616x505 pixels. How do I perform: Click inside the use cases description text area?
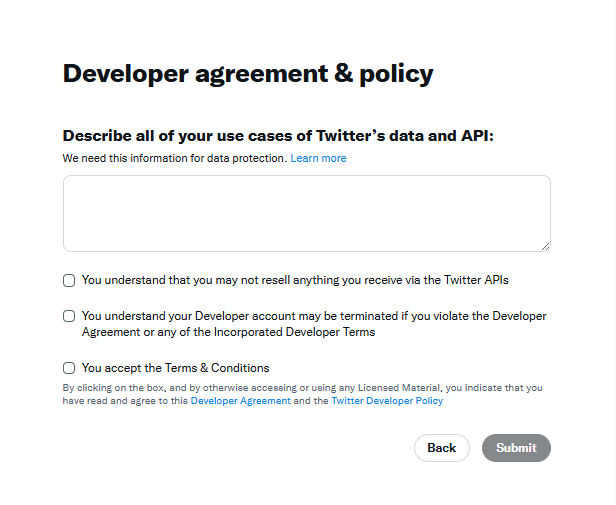306,213
